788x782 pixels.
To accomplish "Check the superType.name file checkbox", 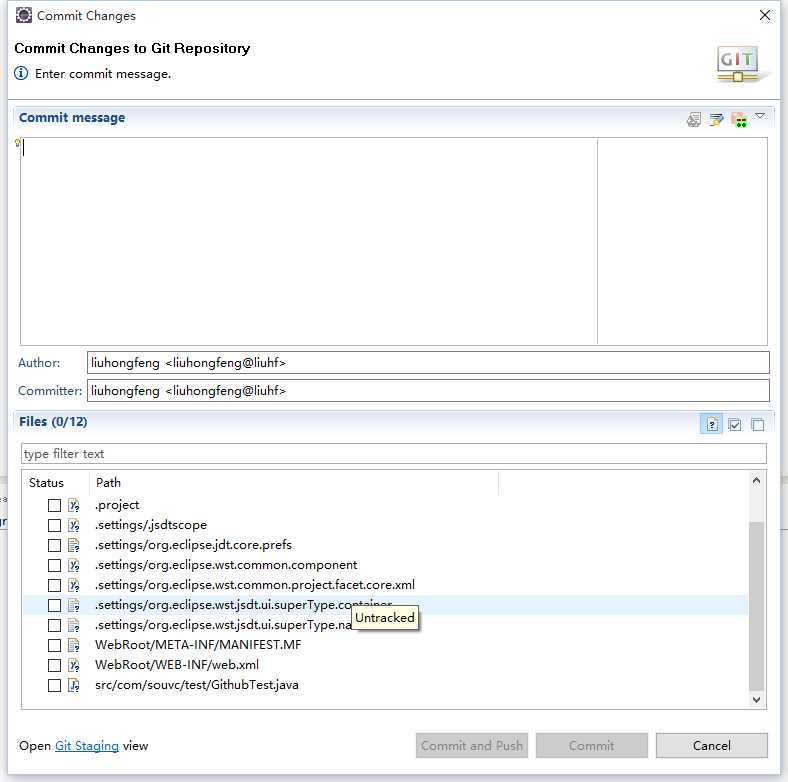I will click(54, 626).
